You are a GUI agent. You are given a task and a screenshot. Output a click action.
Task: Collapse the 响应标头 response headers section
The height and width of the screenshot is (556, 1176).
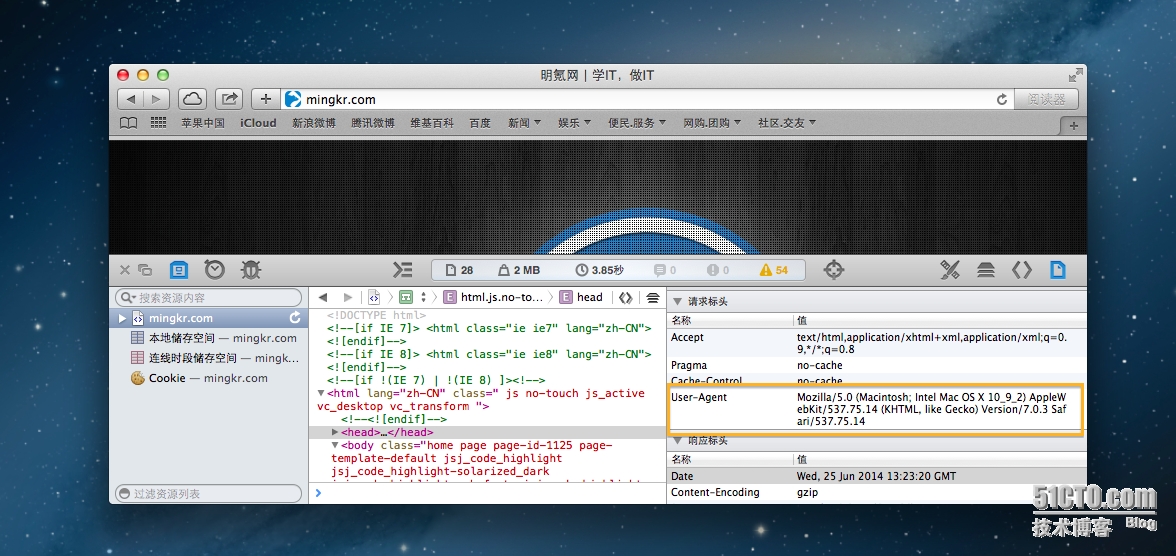coord(677,440)
